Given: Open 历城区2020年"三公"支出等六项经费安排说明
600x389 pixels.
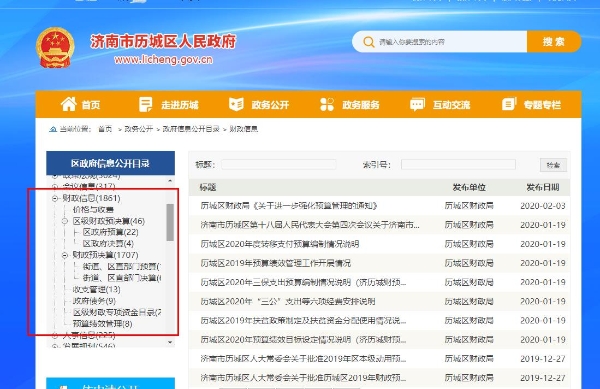Looking at the screenshot, I should [288, 301].
